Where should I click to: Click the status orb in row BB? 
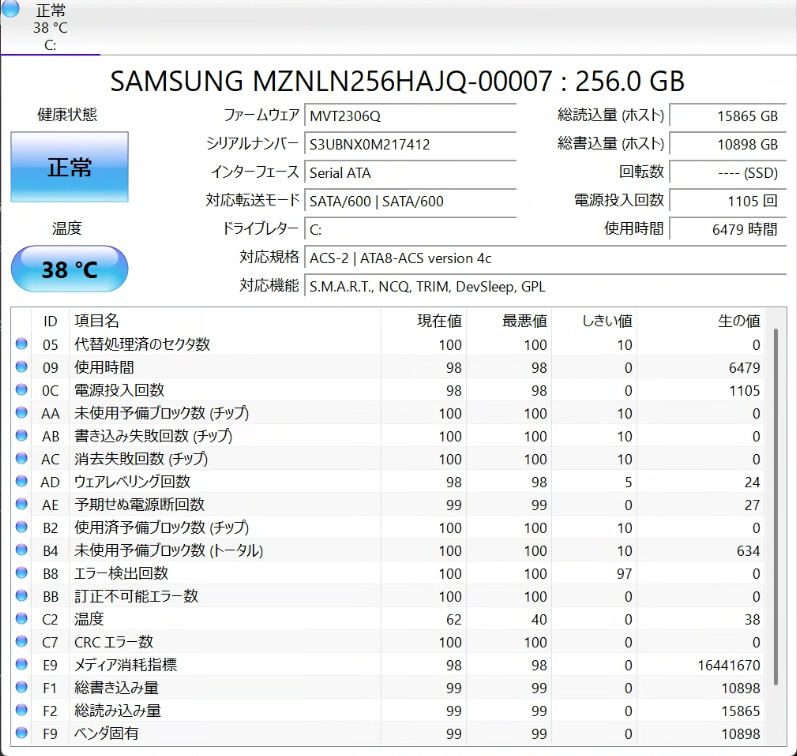(x=21, y=595)
